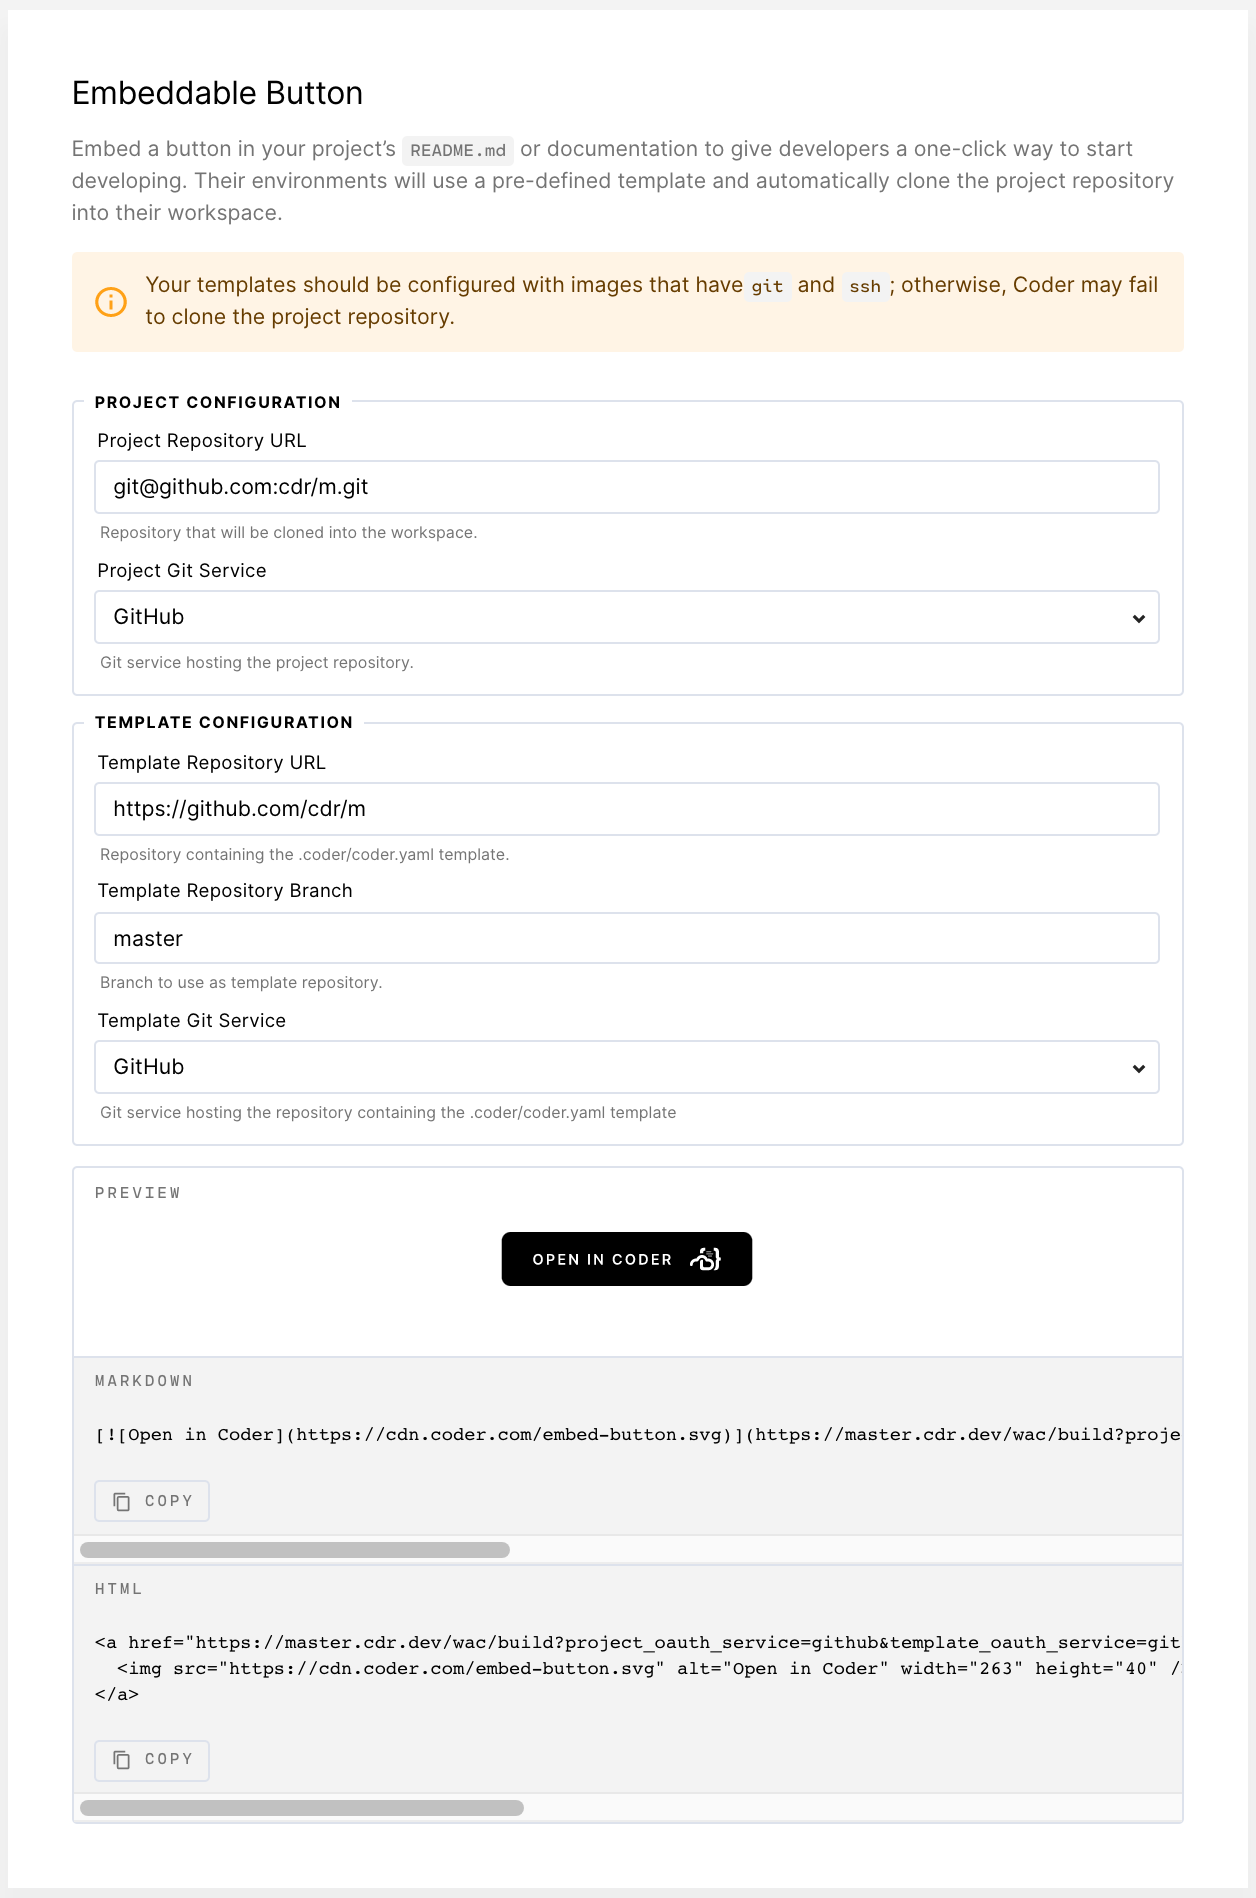Click the Open in Coder preview button
Image resolution: width=1256 pixels, height=1898 pixels.
(626, 1259)
